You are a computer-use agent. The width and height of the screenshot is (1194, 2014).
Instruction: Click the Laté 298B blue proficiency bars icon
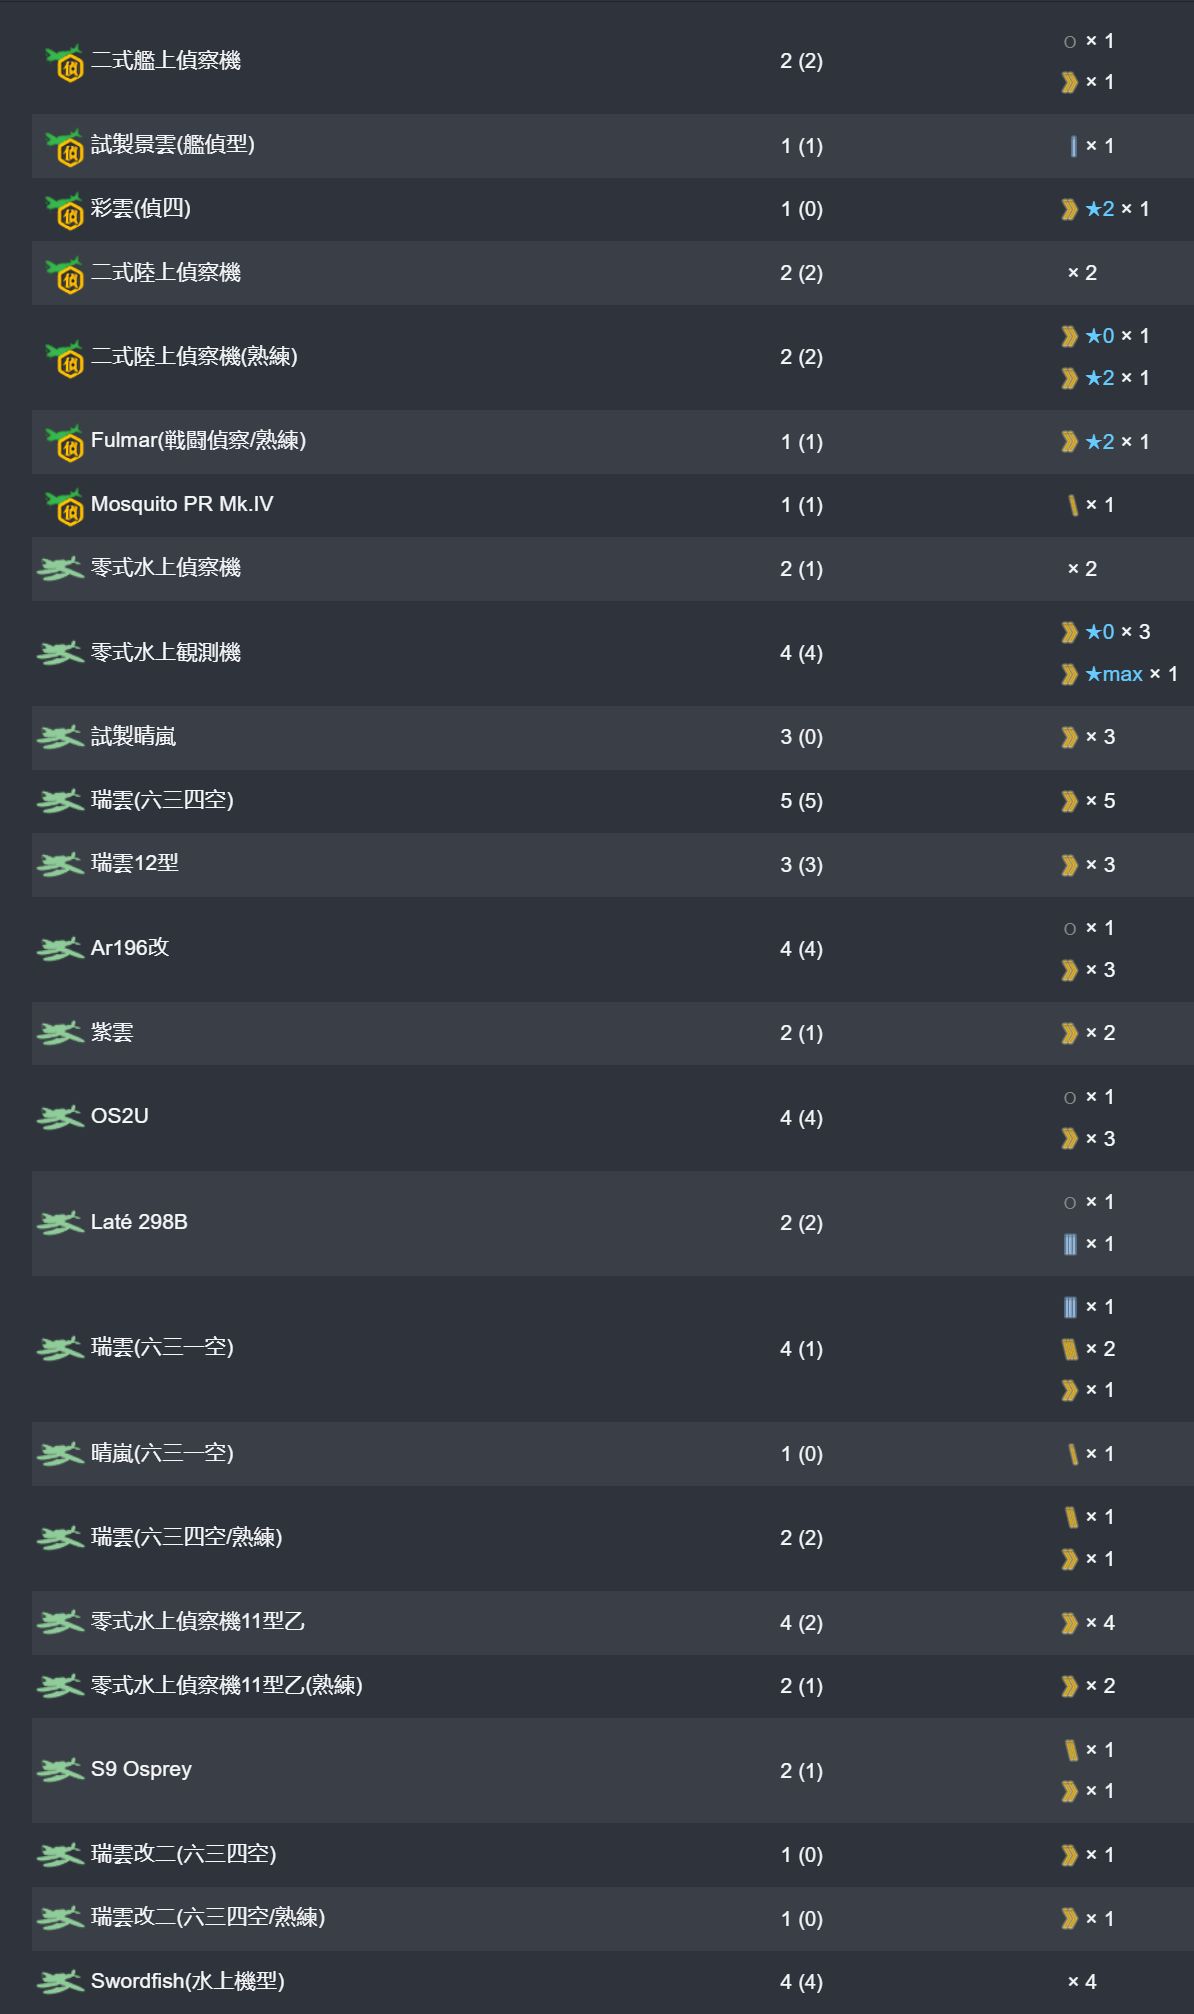(1070, 1244)
